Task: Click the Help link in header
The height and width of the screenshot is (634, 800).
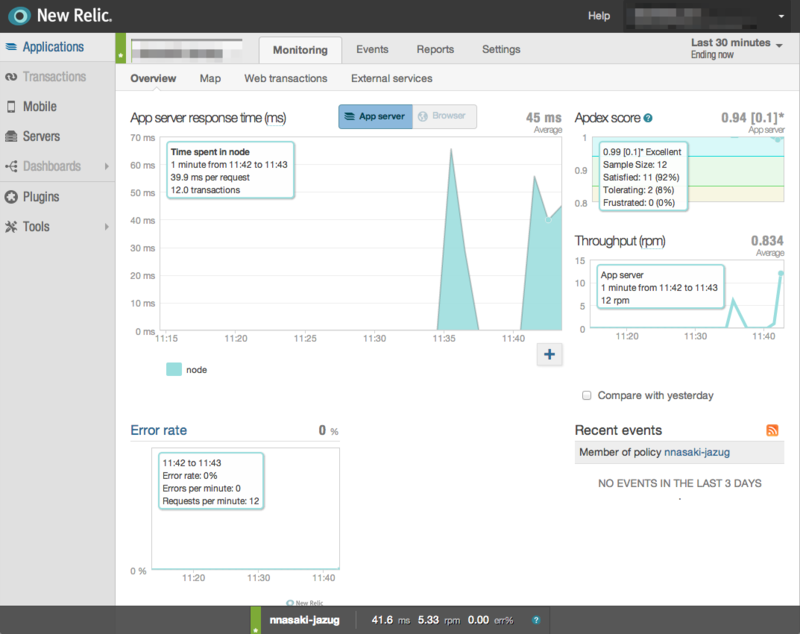Action: coord(598,16)
